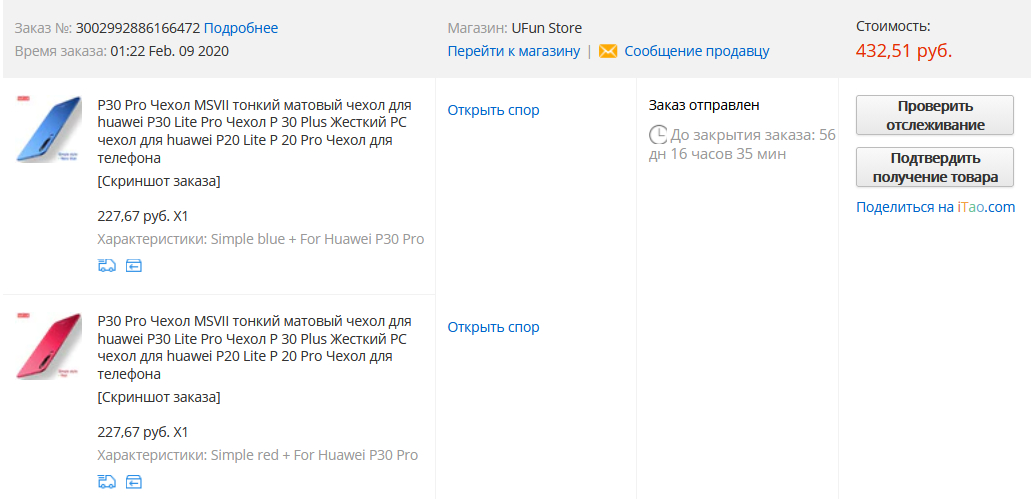This screenshot has height=499, width=1033.
Task: Open Скриншот заказа for the blue case
Action: point(159,181)
